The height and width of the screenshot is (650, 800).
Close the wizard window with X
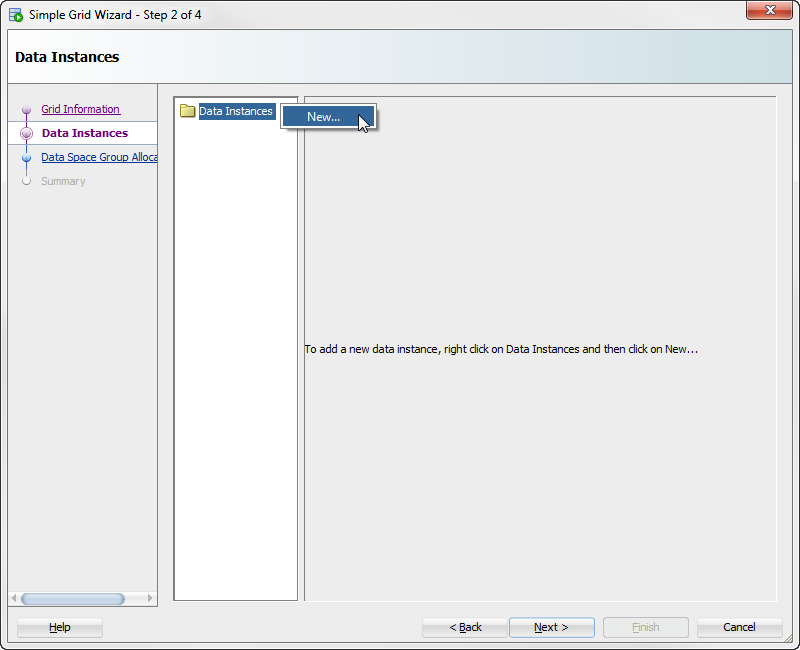tap(769, 10)
